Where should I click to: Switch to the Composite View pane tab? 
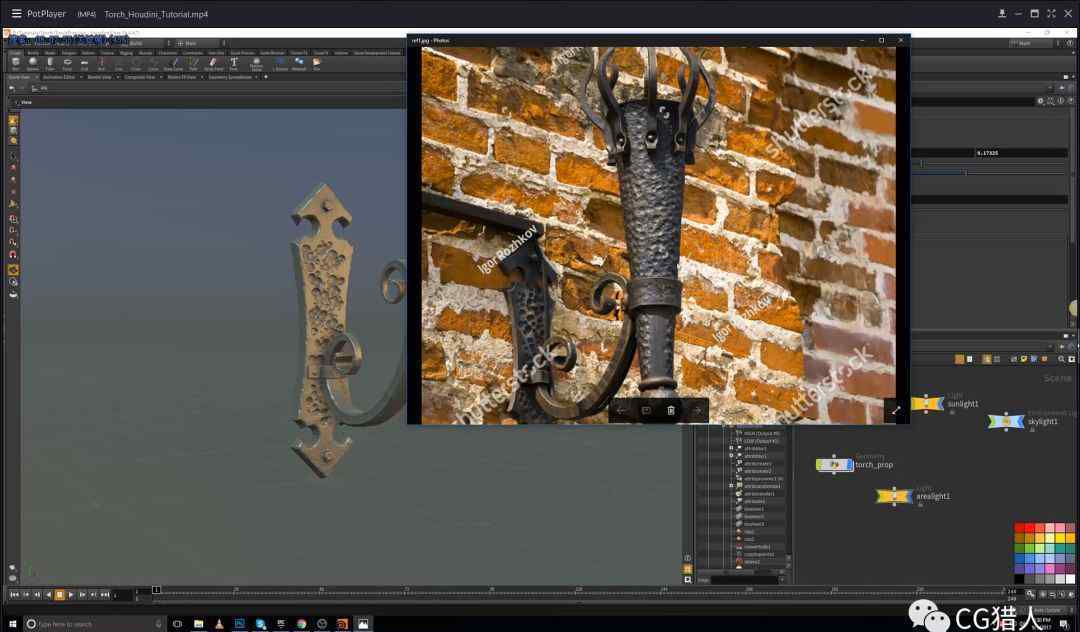coord(140,77)
